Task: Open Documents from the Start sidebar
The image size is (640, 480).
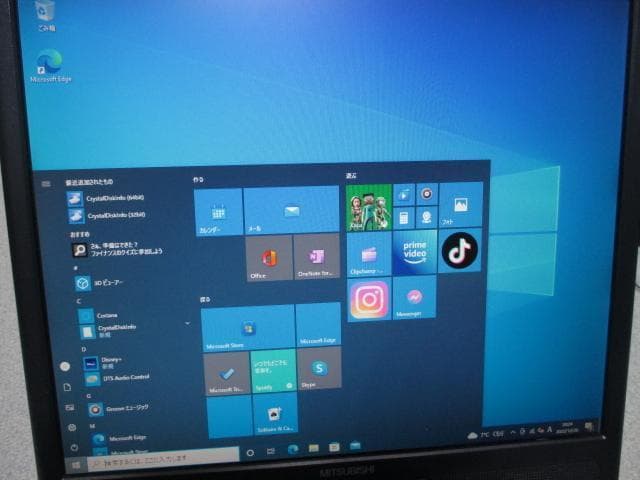Action: [67, 387]
